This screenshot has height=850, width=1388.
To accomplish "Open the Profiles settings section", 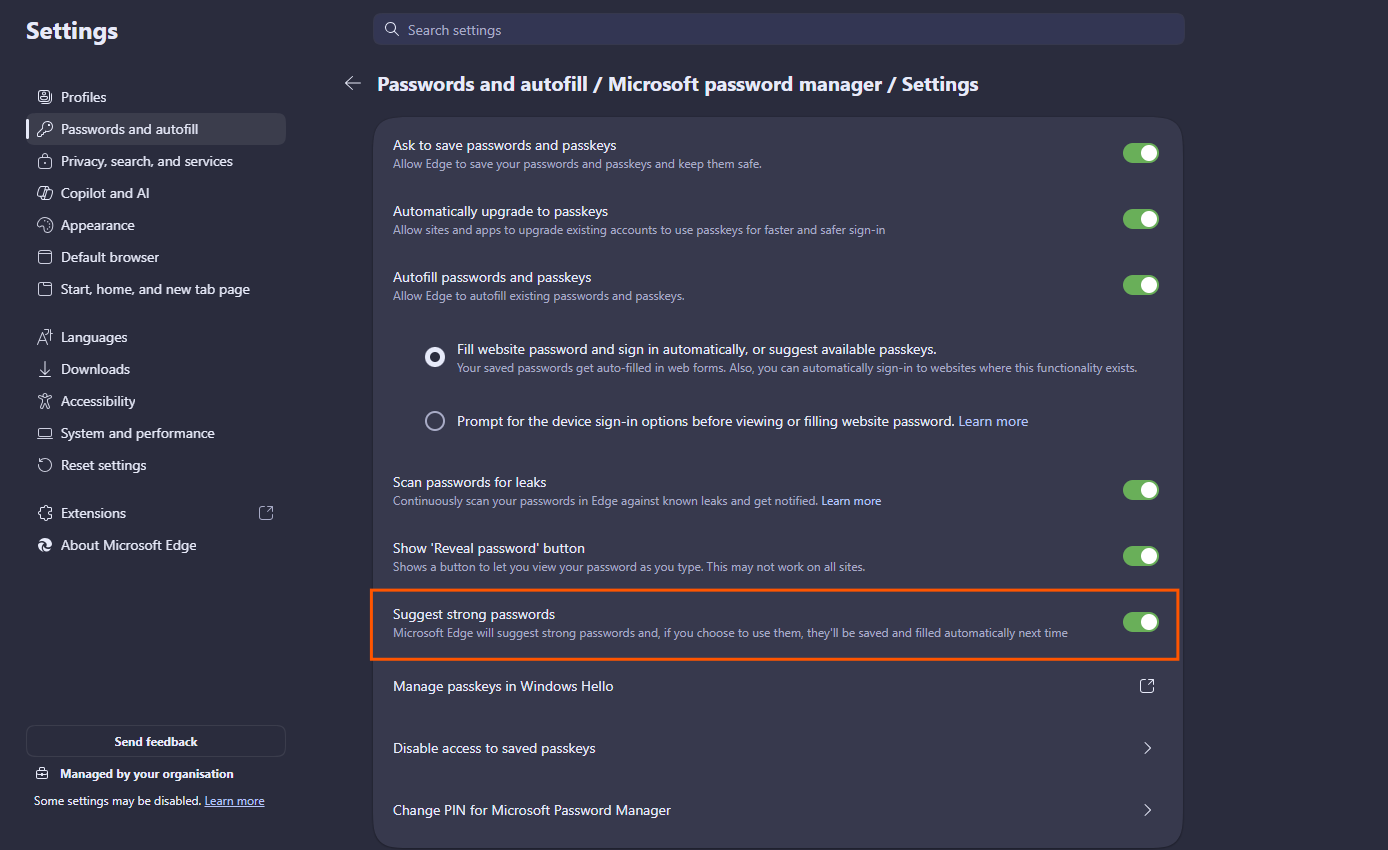I will tap(156, 97).
